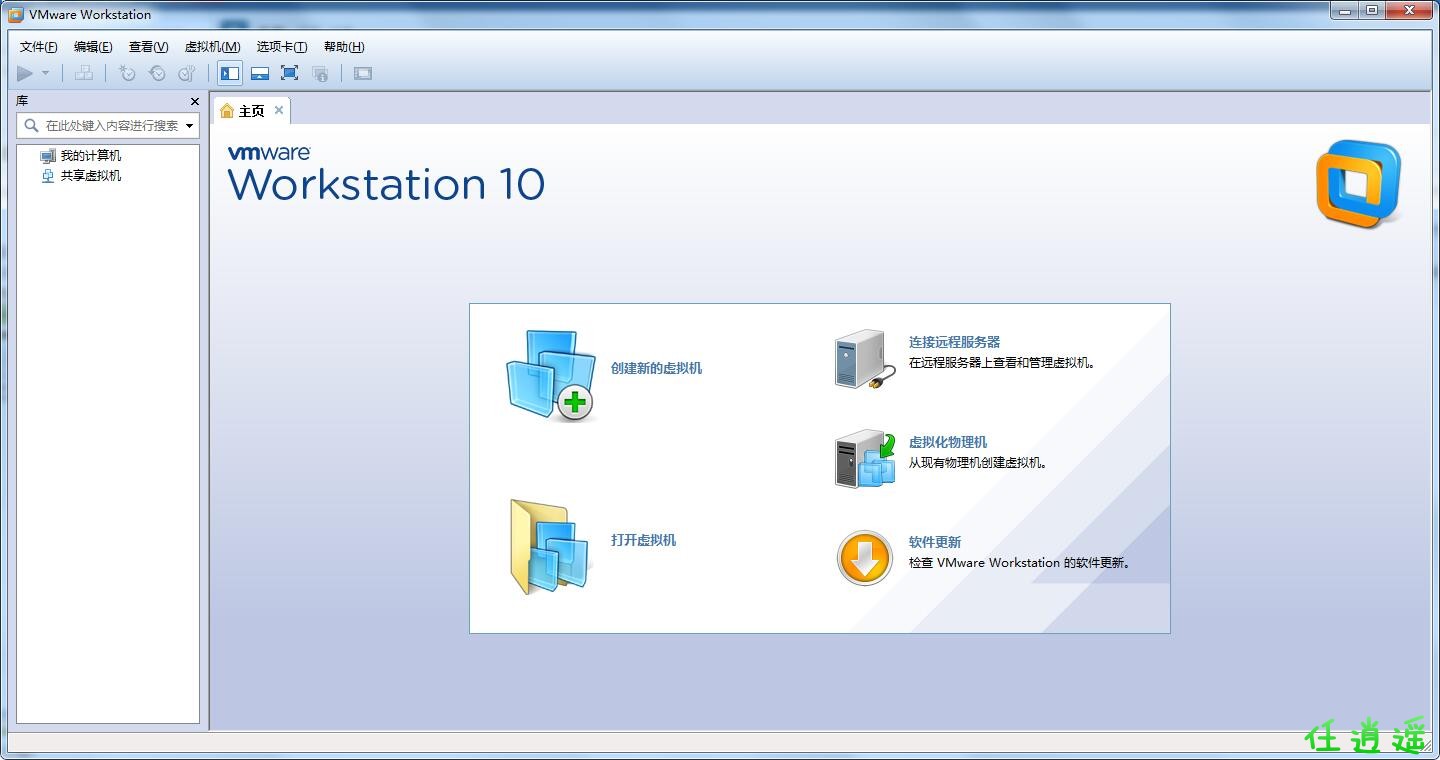Click the revert to snapshot toolbar icon
1440x760 pixels.
pos(157,73)
